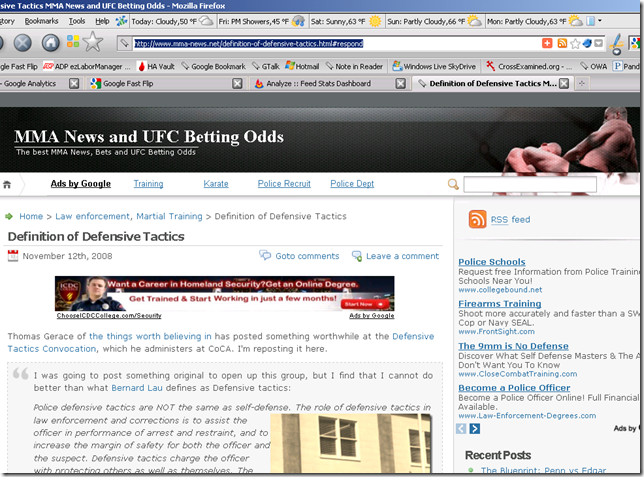Click the envelope icon in the address bar
This screenshot has width=644, height=477.
point(598,43)
